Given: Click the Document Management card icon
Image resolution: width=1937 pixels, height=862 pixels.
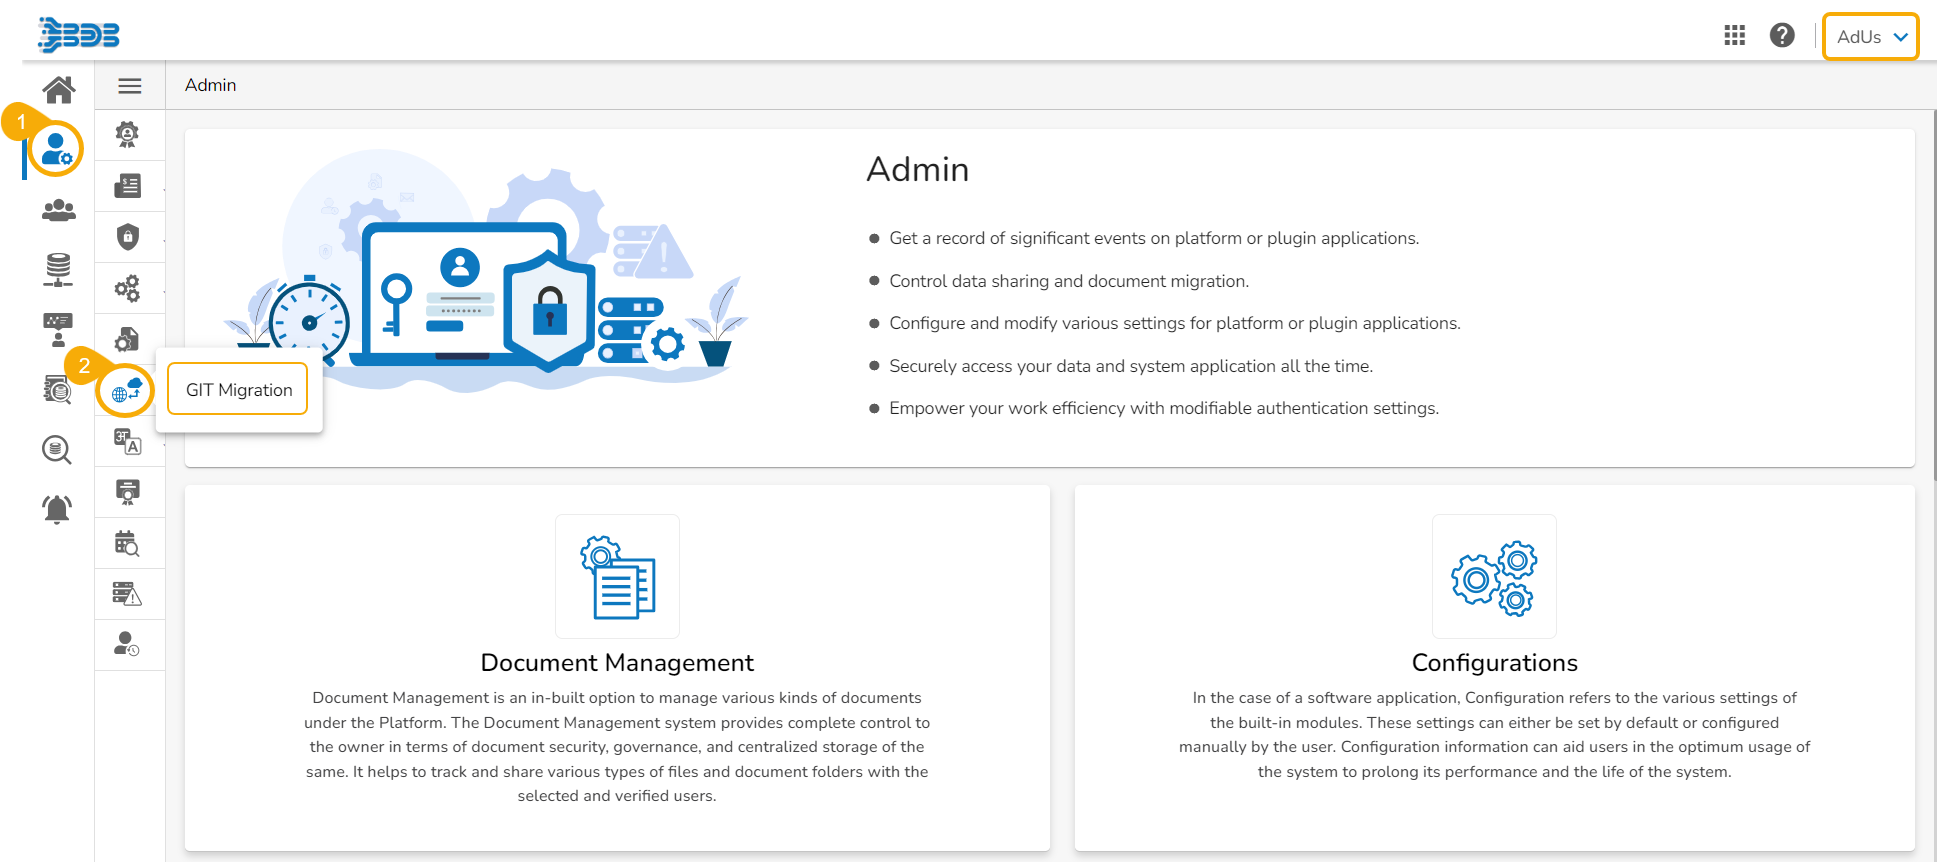Looking at the screenshot, I should (617, 577).
